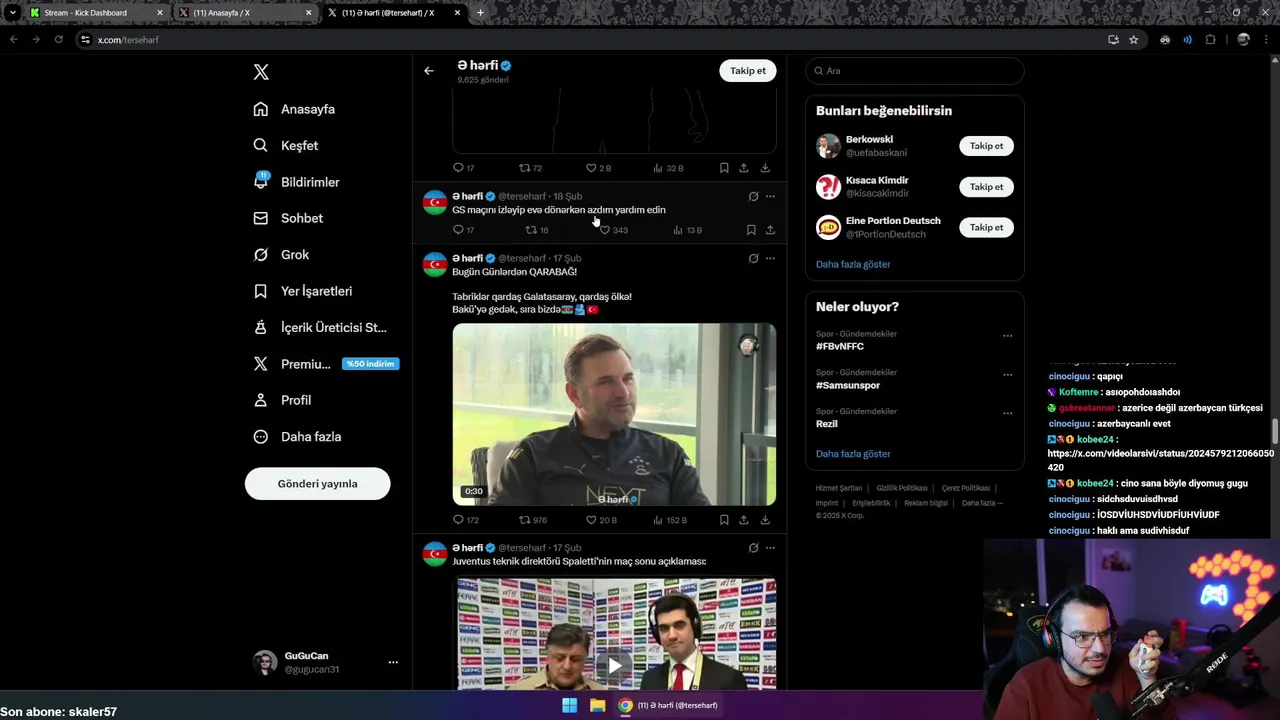Go to Anasayfa in sidebar
1280x720 pixels.
pyautogui.click(x=294, y=109)
